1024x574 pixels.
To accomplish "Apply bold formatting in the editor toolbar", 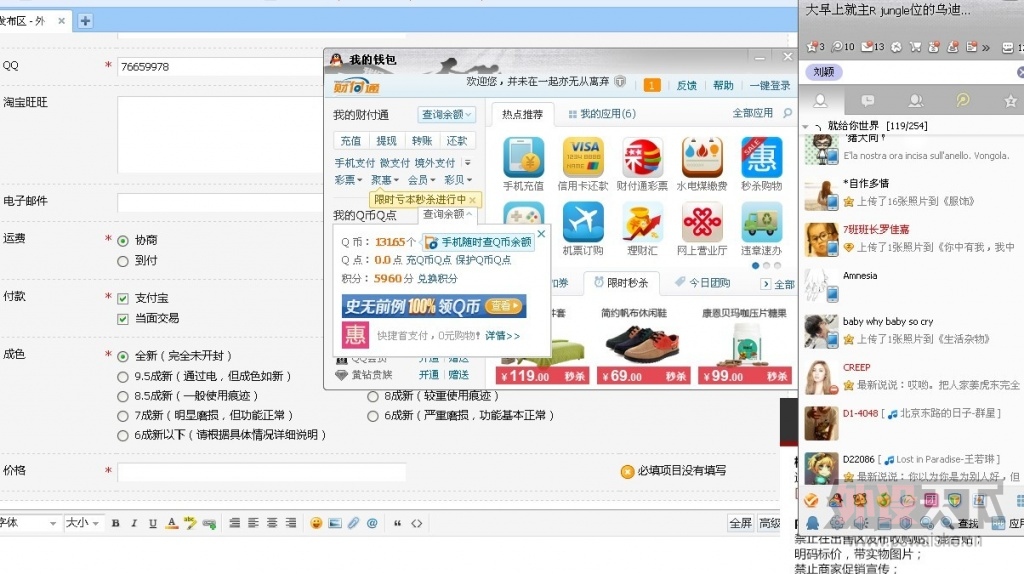I will coord(116,523).
